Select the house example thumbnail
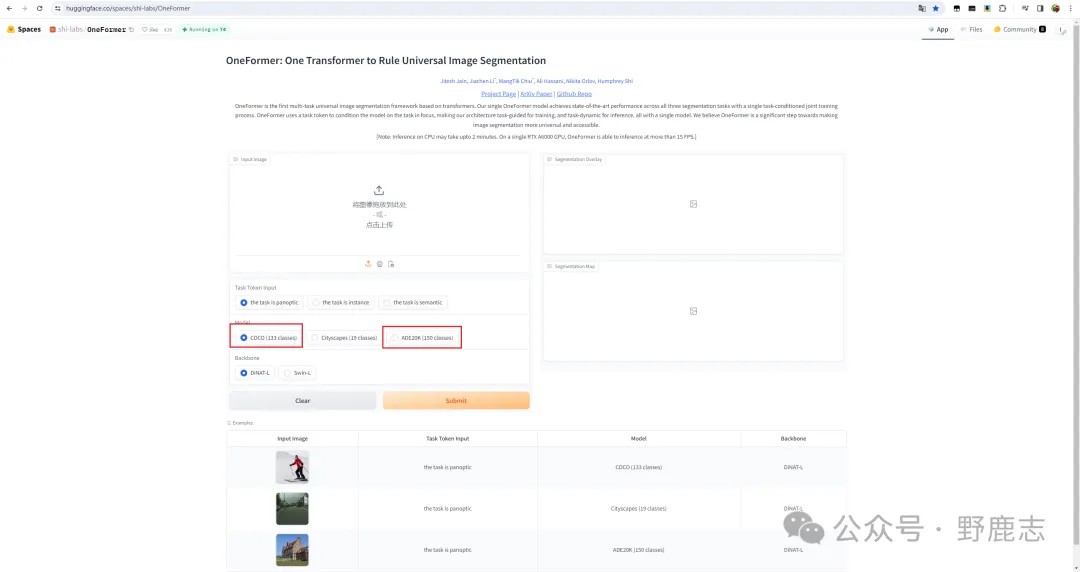The image size is (1080, 572). pyautogui.click(x=292, y=550)
